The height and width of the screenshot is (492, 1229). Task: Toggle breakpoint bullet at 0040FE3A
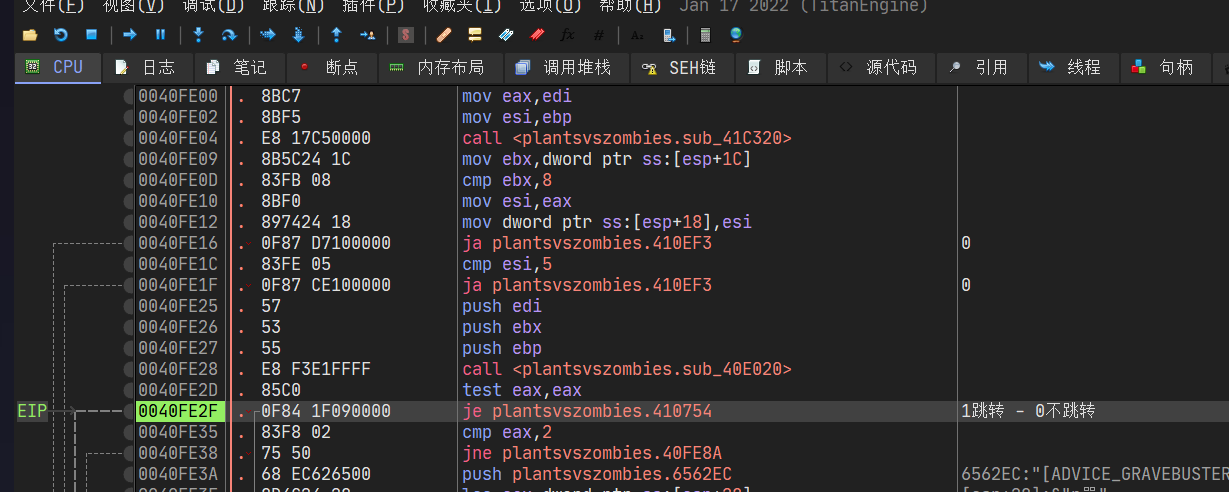click(x=129, y=474)
